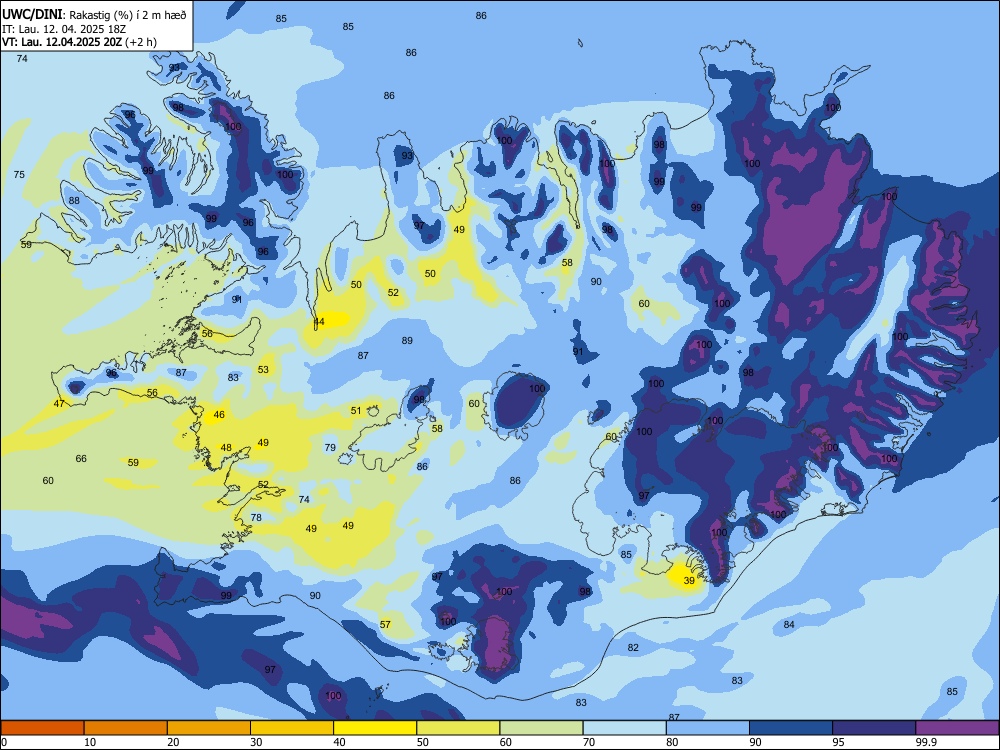1000x750 pixels.
Task: Pick the pale green 60–70 legend swatch
Action: point(541,728)
